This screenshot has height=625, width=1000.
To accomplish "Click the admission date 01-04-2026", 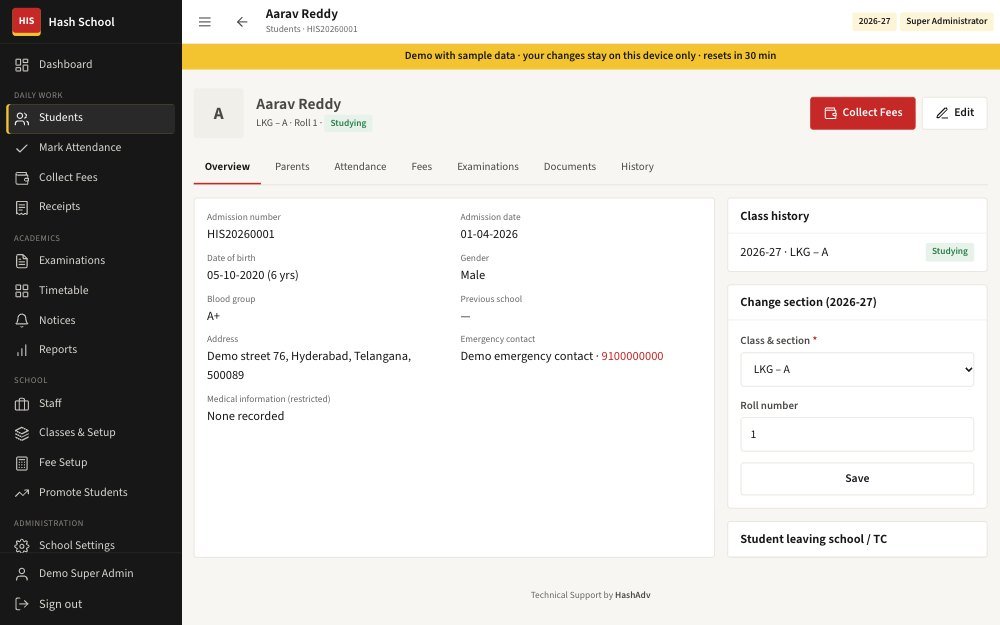I will click(x=489, y=234).
